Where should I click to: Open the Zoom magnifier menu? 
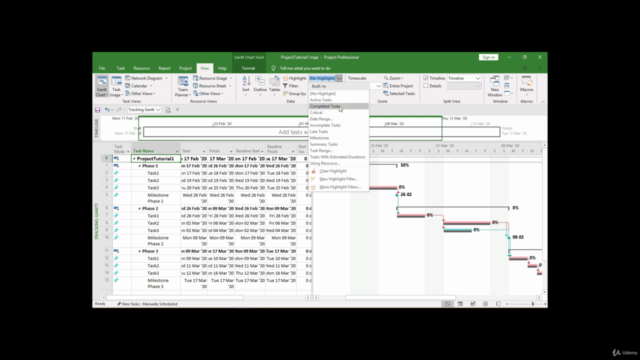393,78
